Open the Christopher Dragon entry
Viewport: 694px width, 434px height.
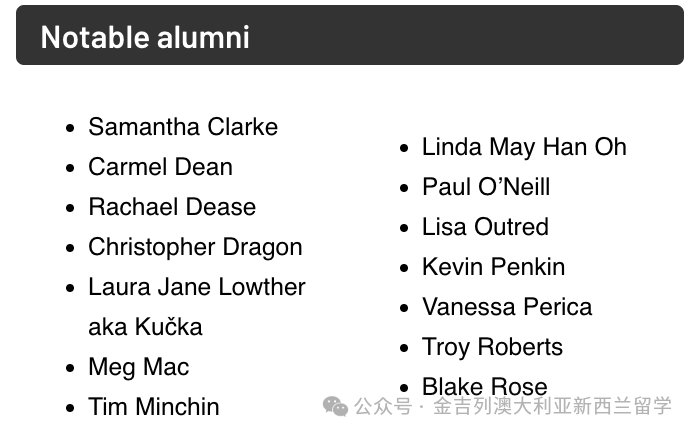point(195,247)
